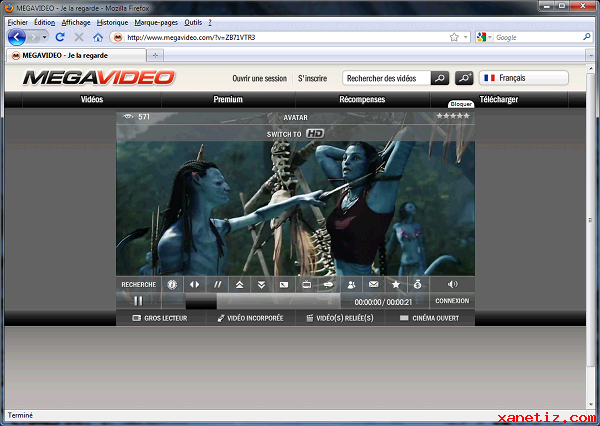Screen dimensions: 600x426
Task: Click the double down-arrow player icon
Action: (x=261, y=284)
